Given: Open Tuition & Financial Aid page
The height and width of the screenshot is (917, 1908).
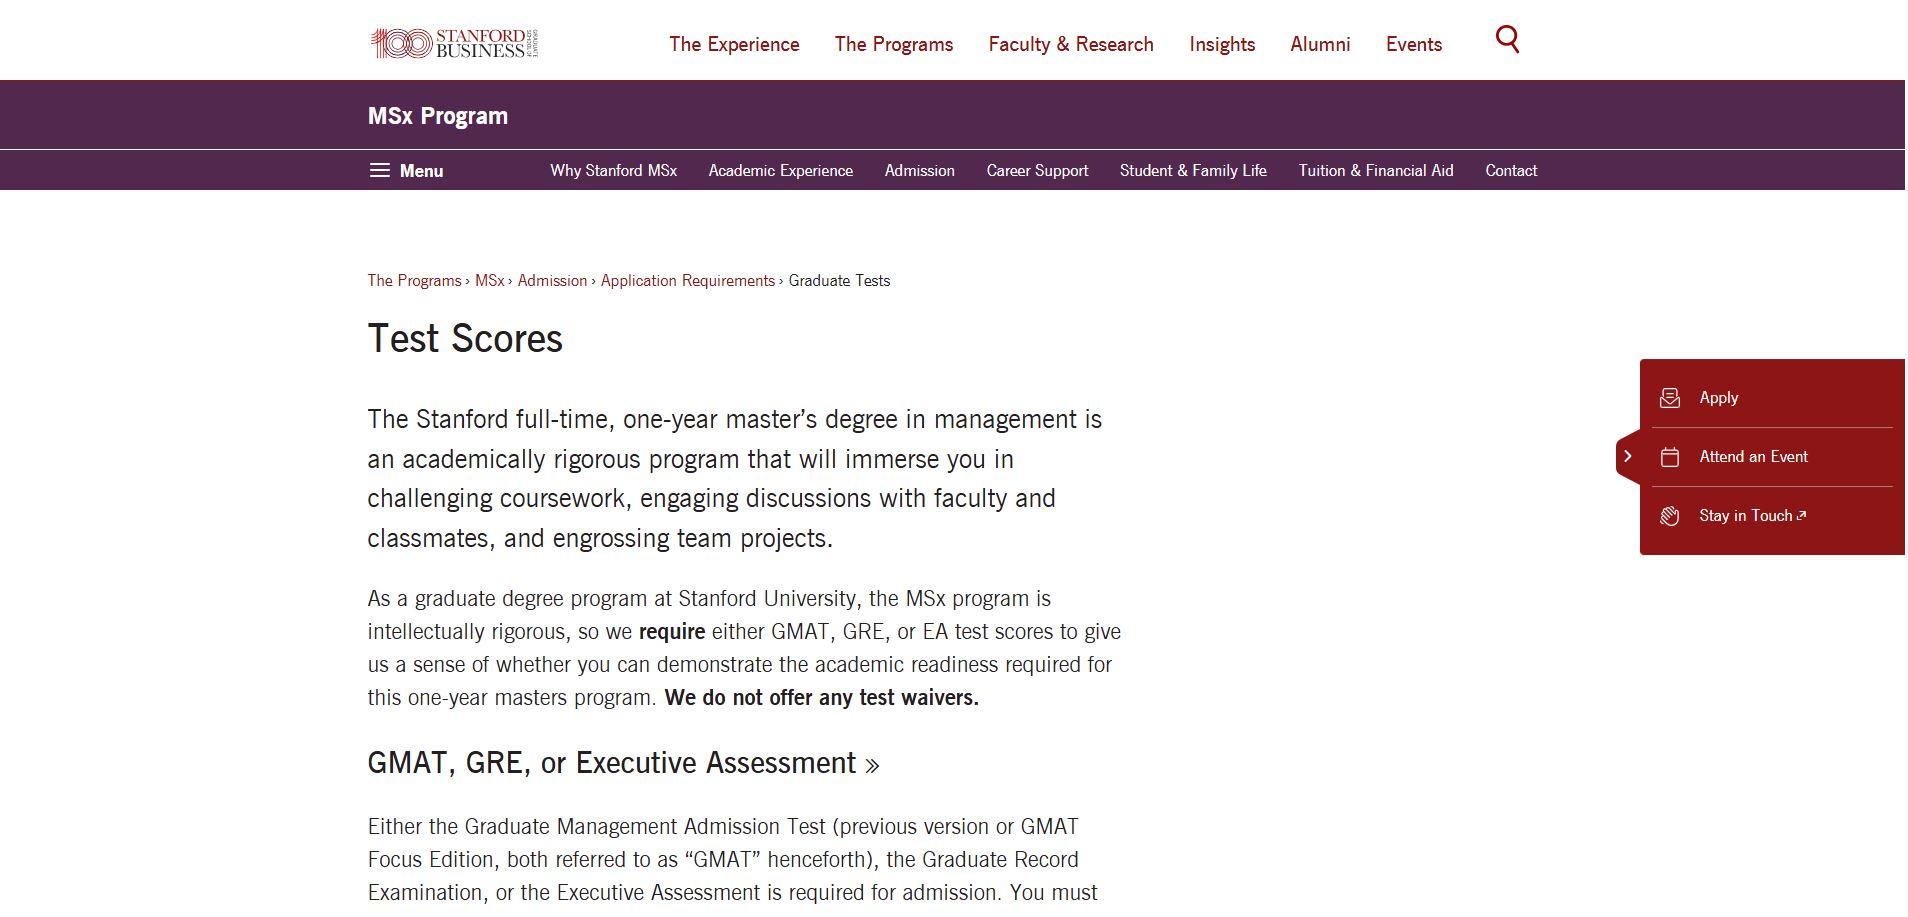Looking at the screenshot, I should pyautogui.click(x=1375, y=171).
